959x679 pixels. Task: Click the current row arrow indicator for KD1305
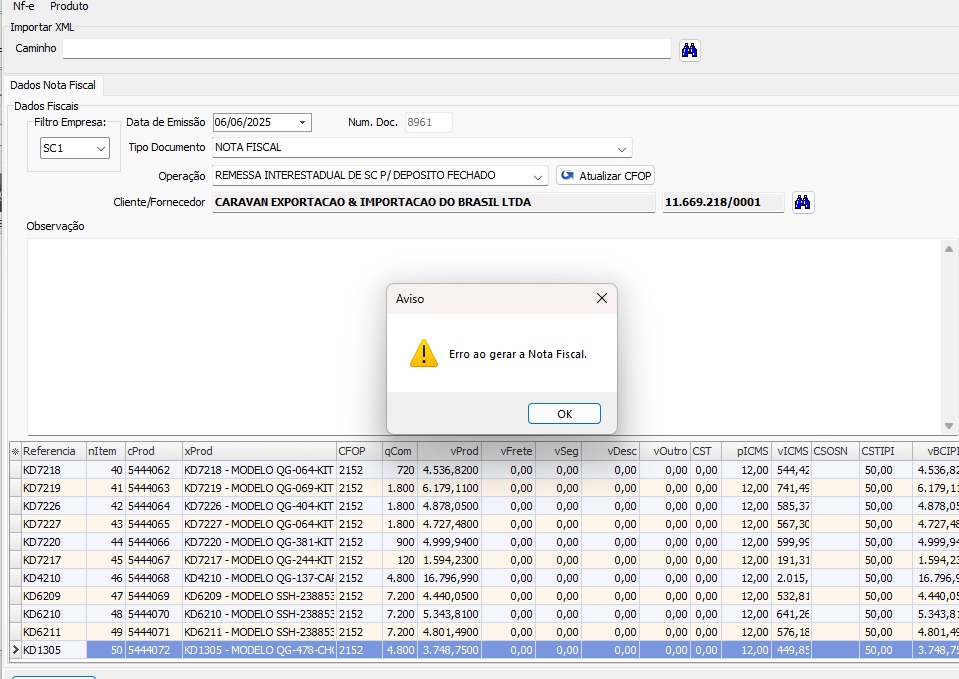coord(14,650)
